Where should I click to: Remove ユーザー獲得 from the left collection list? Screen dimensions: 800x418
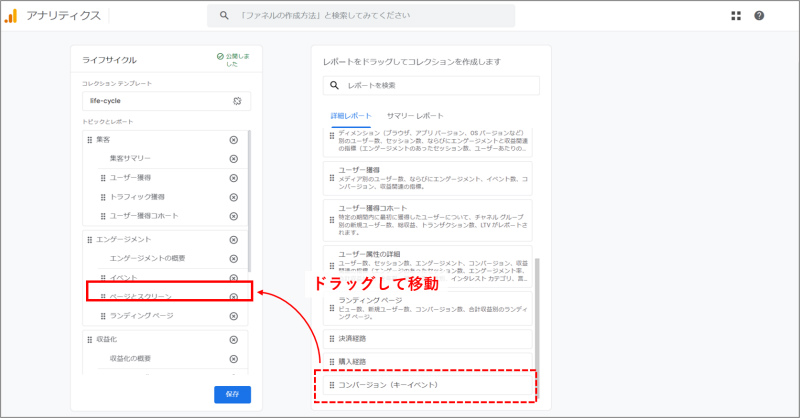pyautogui.click(x=234, y=178)
